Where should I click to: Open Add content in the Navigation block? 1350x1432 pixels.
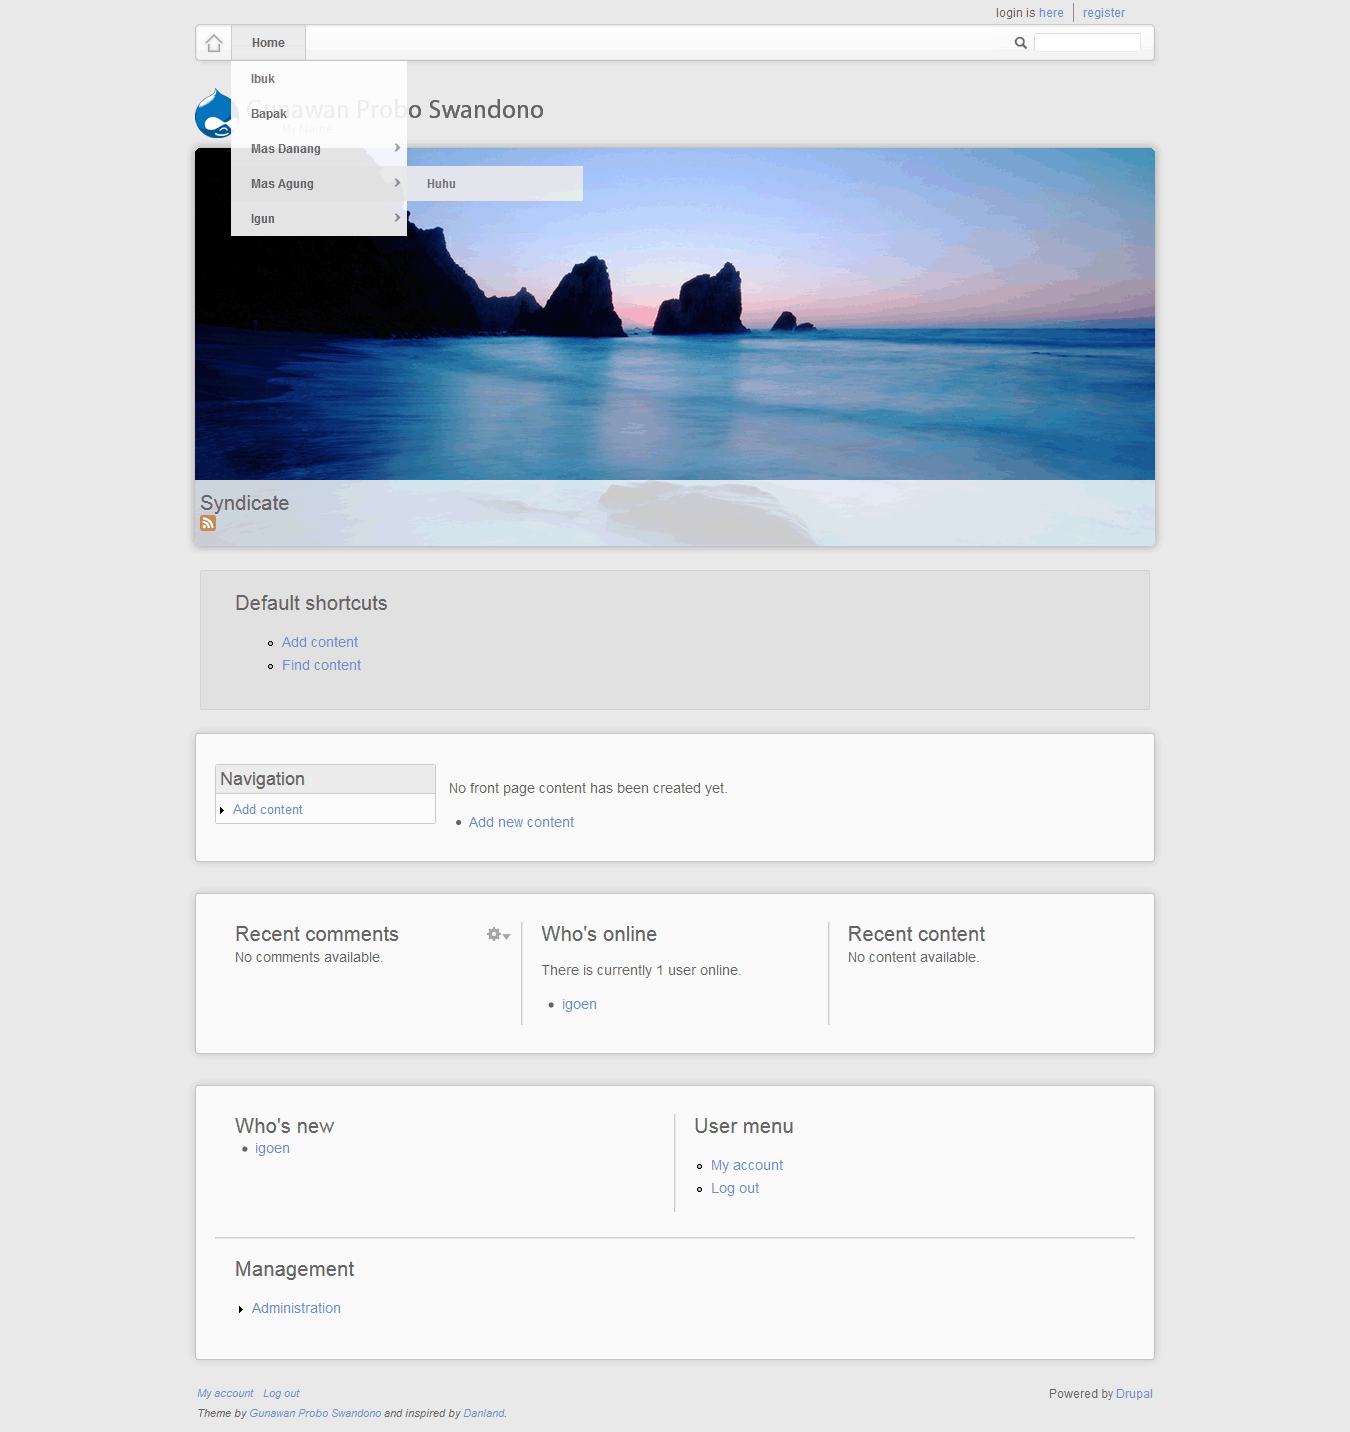[268, 810]
